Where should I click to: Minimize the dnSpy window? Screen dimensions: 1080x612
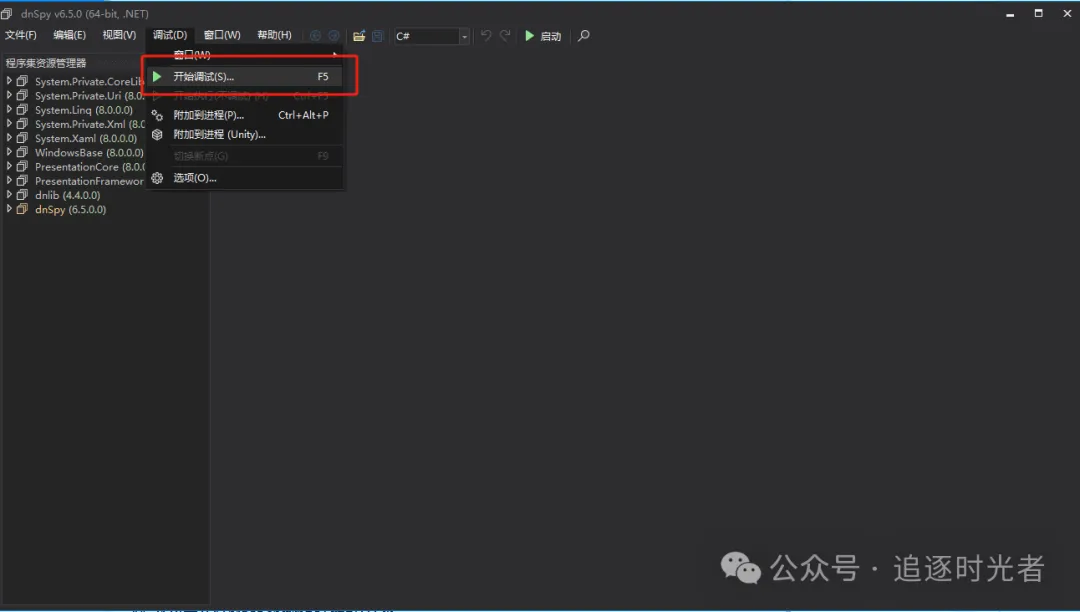point(1010,14)
